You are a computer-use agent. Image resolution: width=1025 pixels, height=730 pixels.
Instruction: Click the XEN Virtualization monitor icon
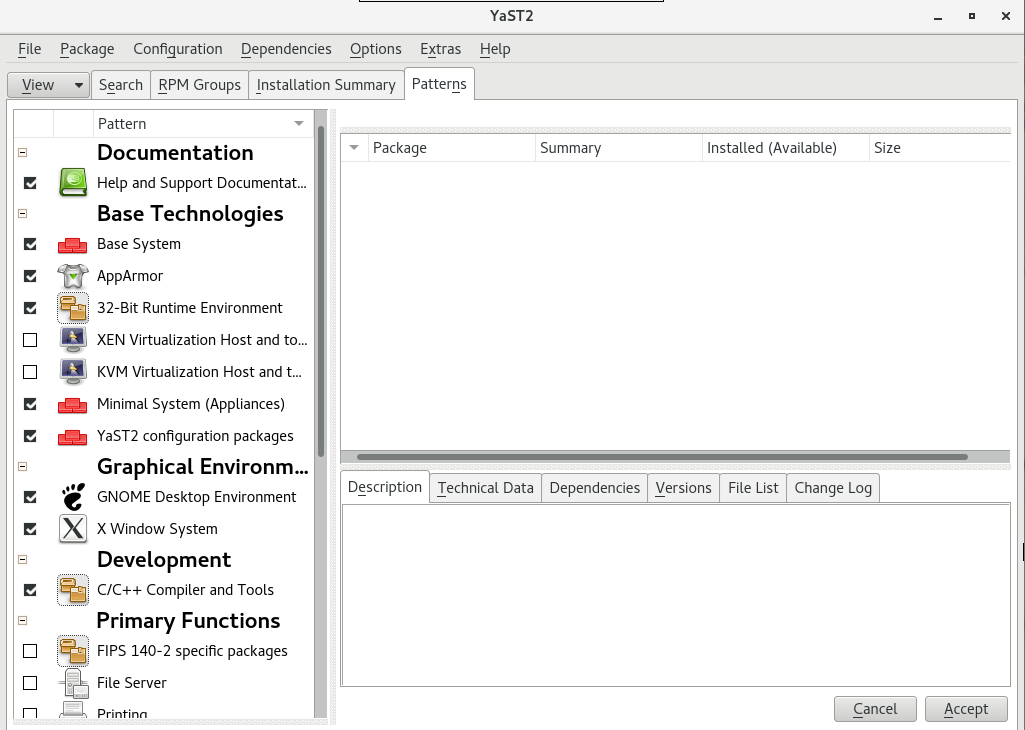pyautogui.click(x=73, y=340)
